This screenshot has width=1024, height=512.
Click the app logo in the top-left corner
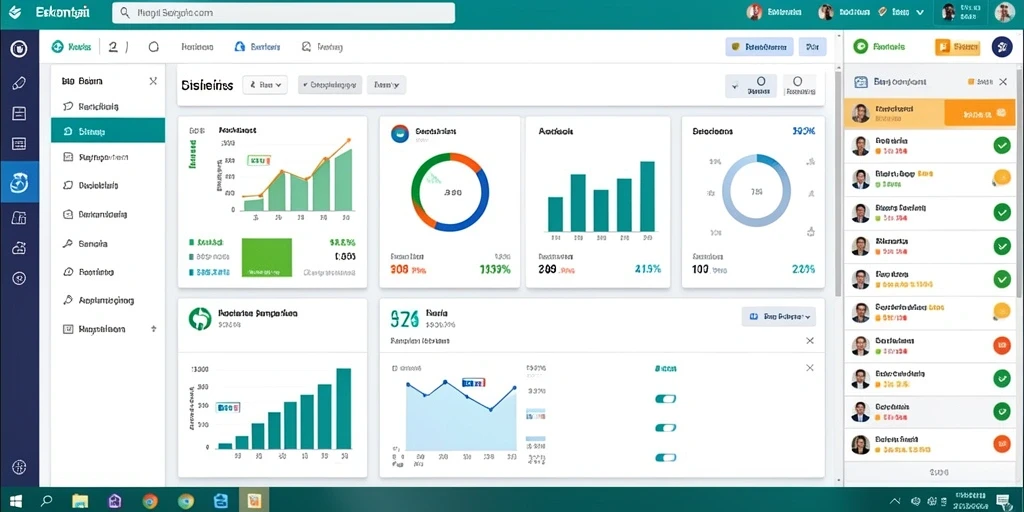point(14,12)
